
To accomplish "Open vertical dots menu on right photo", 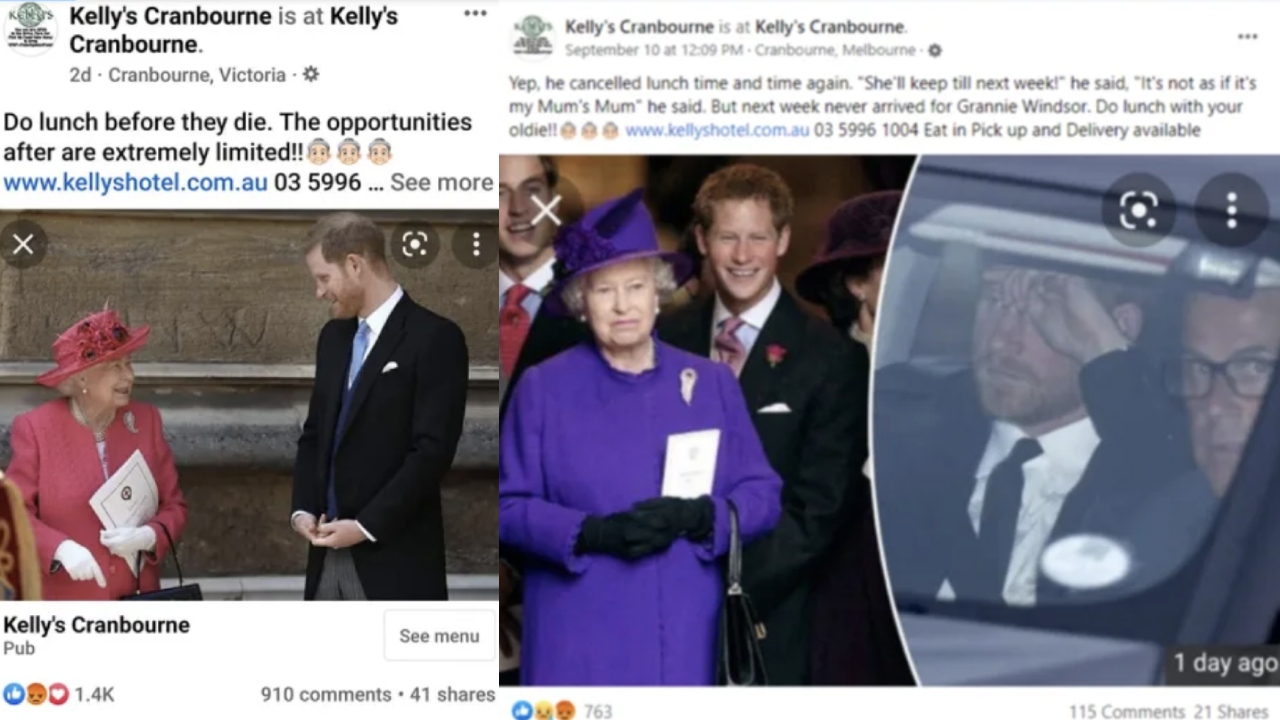I will click(1231, 210).
